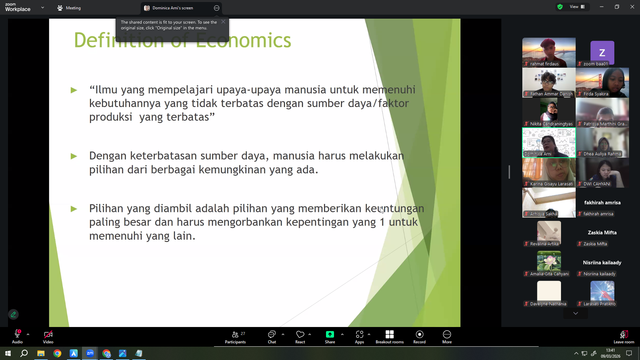Open the Apps menu
Image resolution: width=640 pixels, height=360 pixels.
[359, 337]
